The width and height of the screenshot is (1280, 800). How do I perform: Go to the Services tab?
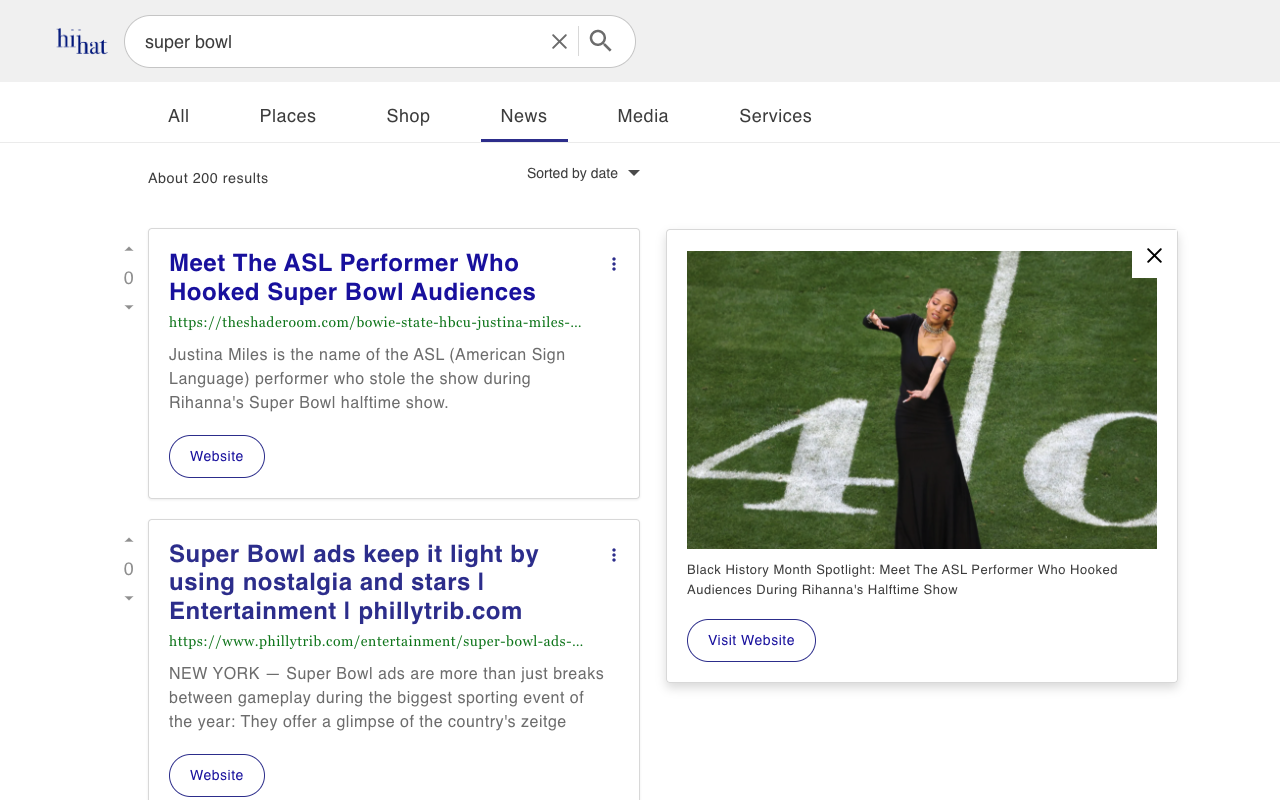tap(775, 116)
